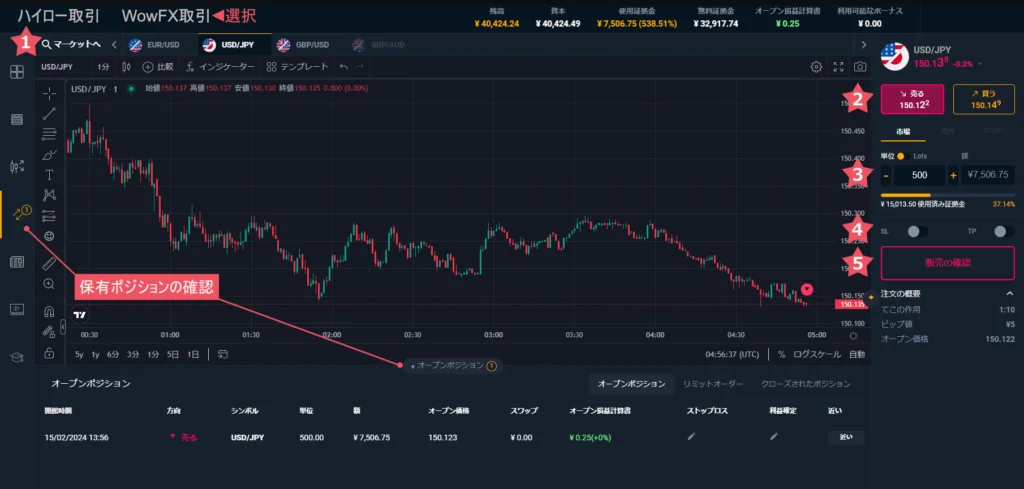1024x489 pixels.
Task: Edit the 500 units input field
Action: pos(920,175)
